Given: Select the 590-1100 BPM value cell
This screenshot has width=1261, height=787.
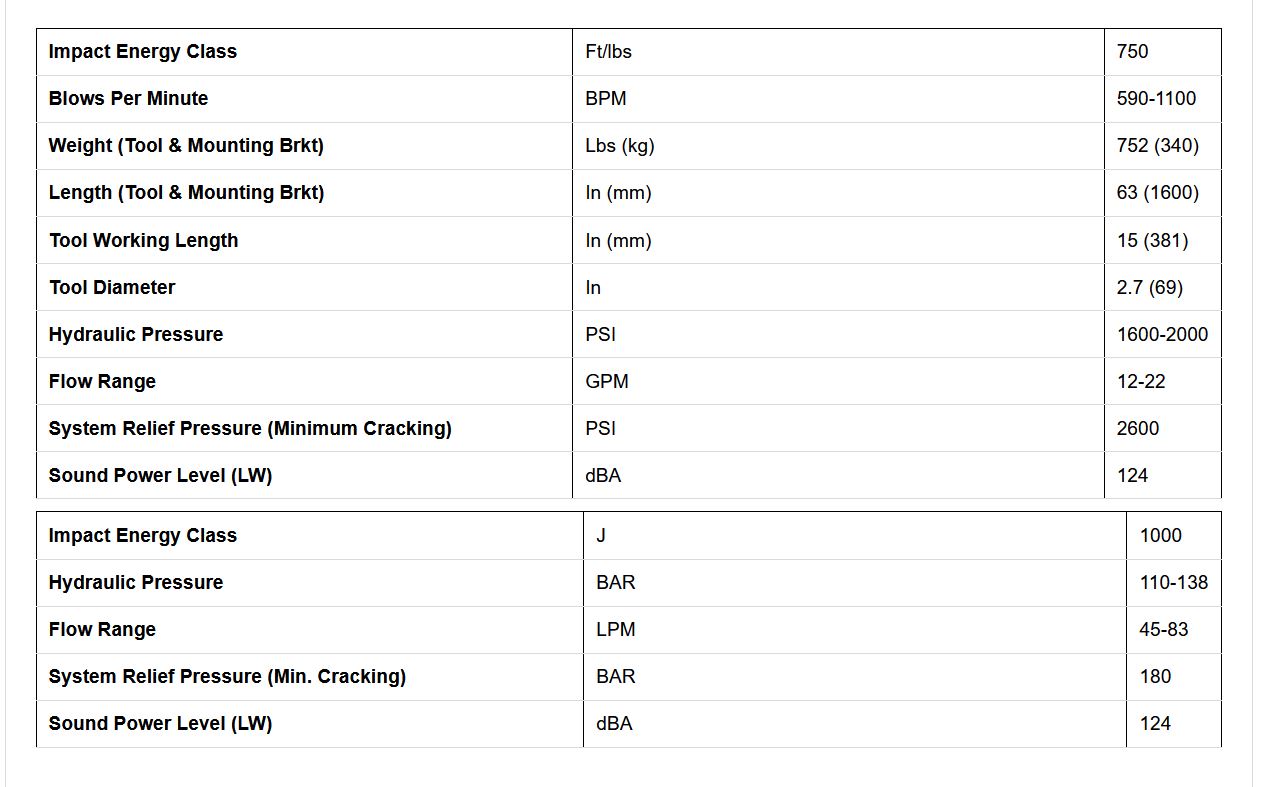Looking at the screenshot, I should click(1156, 99).
